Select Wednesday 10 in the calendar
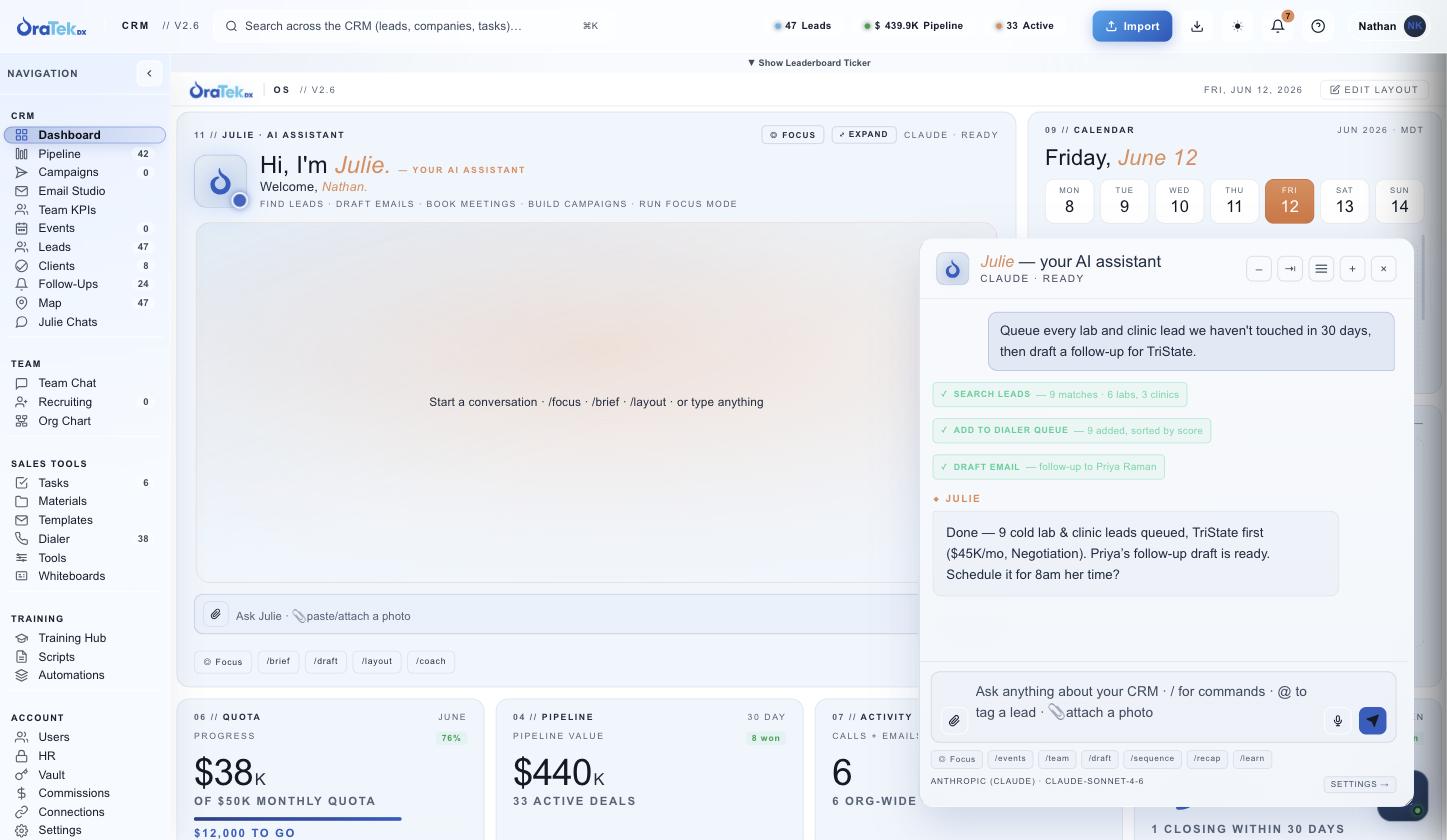 1179,201
